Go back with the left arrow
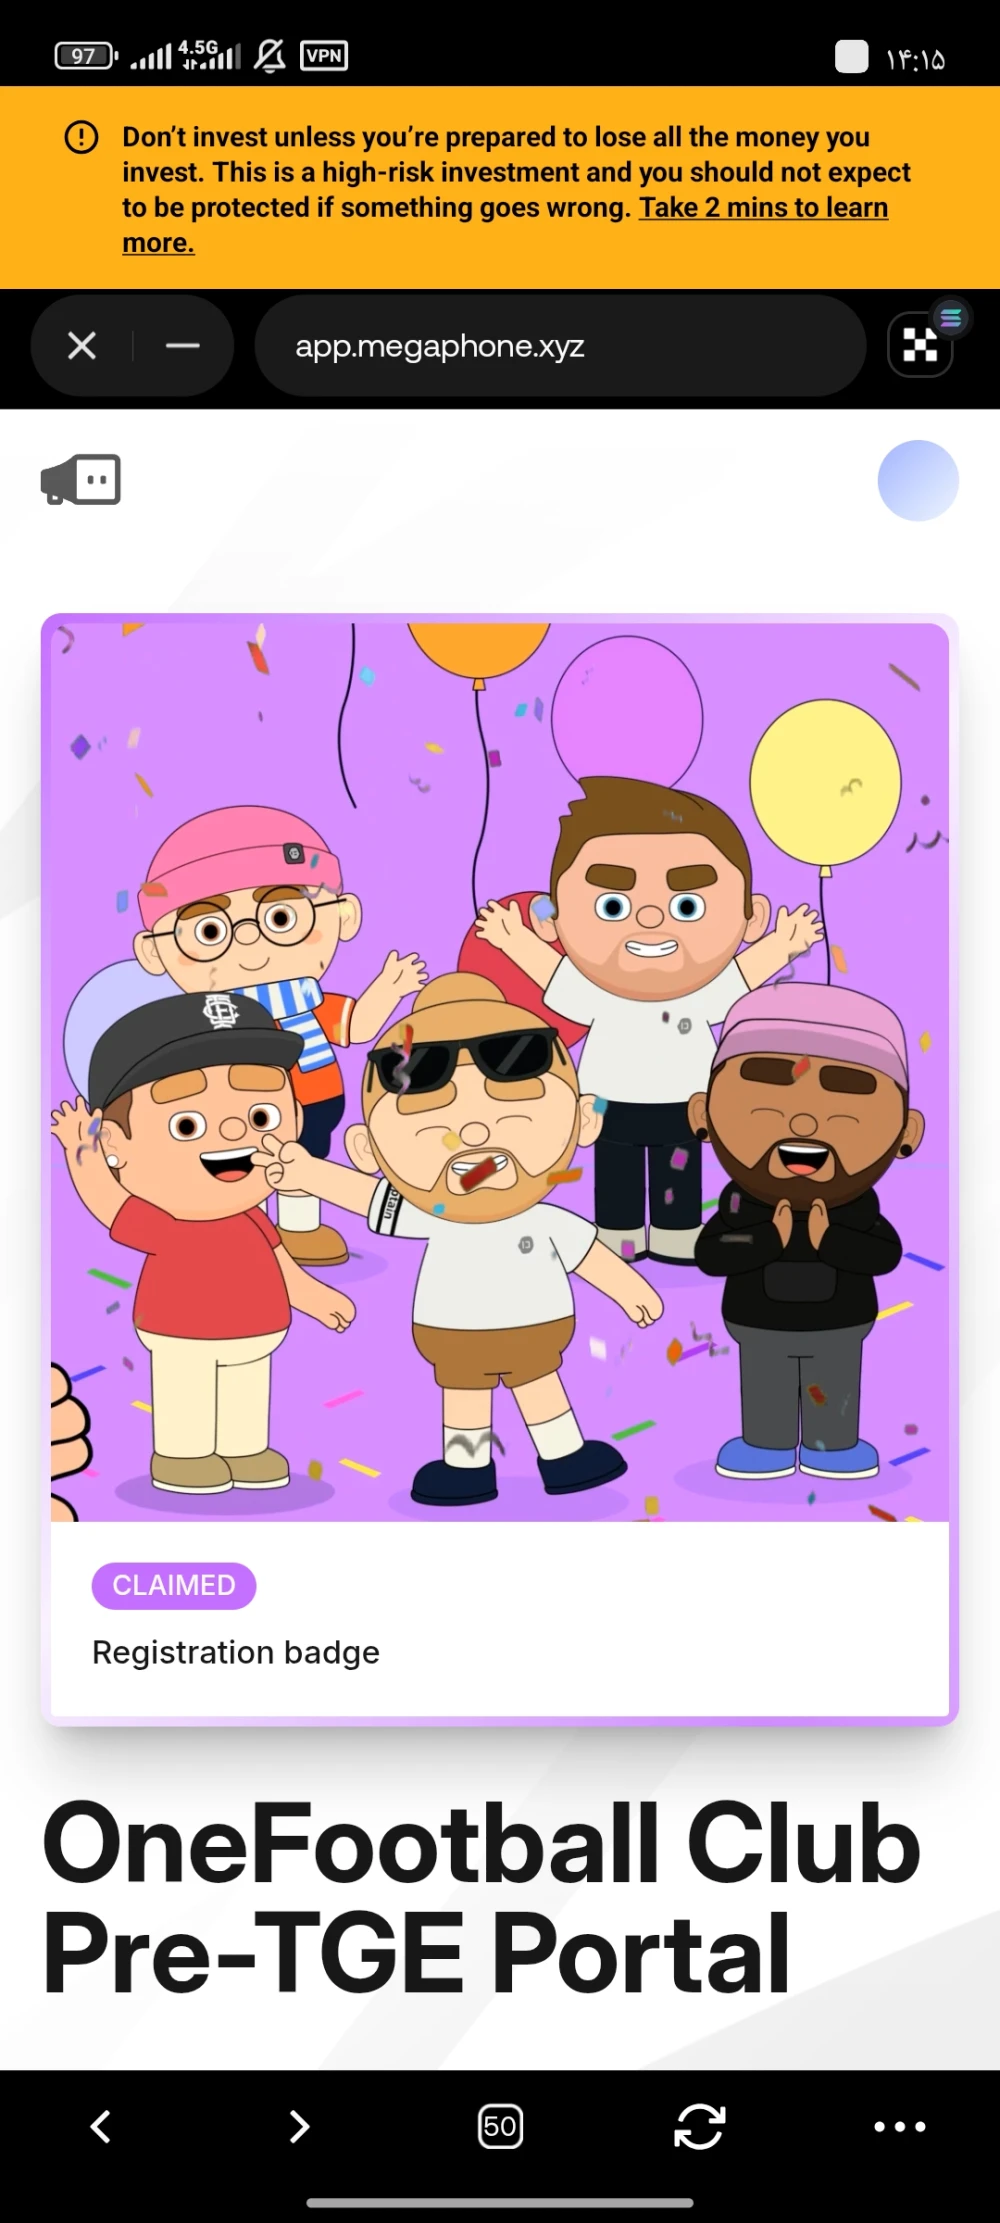The height and width of the screenshot is (2223, 1000). click(x=100, y=2126)
